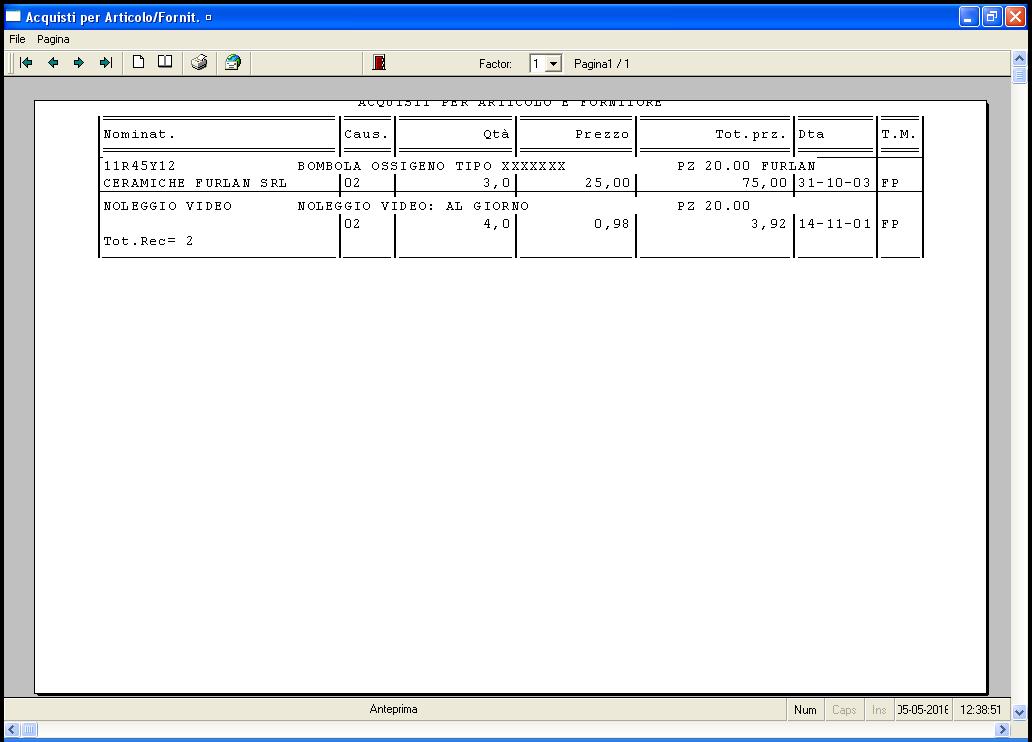Click the quantity value 4,0
Viewport: 1032px width, 742px height.
497,224
